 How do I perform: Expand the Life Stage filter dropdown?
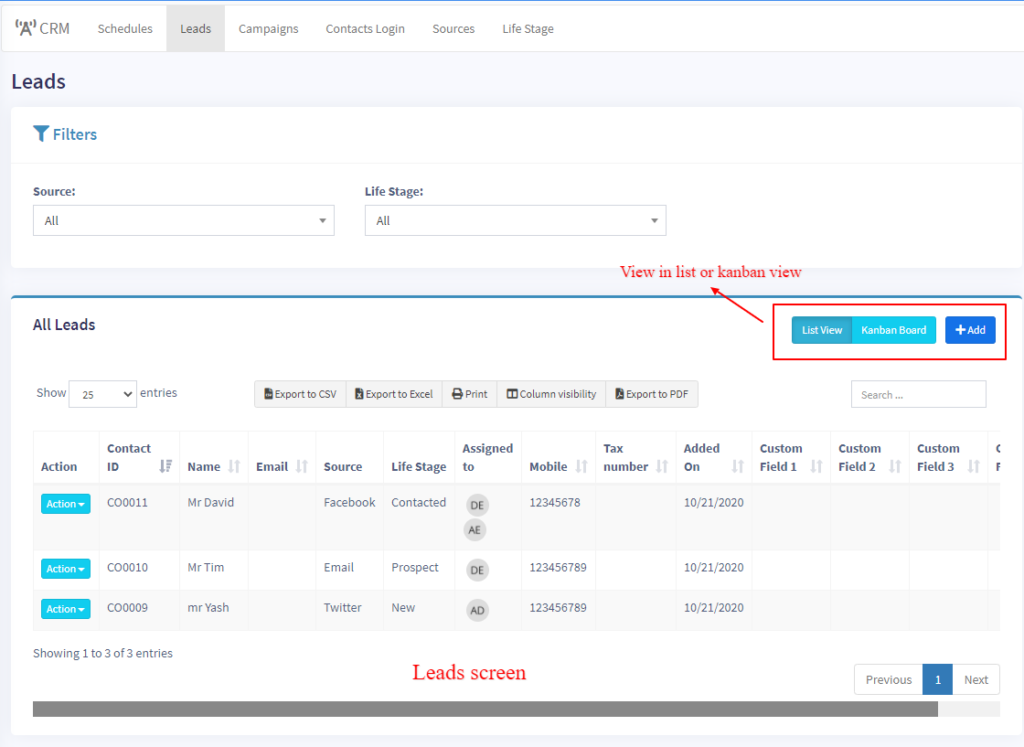tap(515, 221)
